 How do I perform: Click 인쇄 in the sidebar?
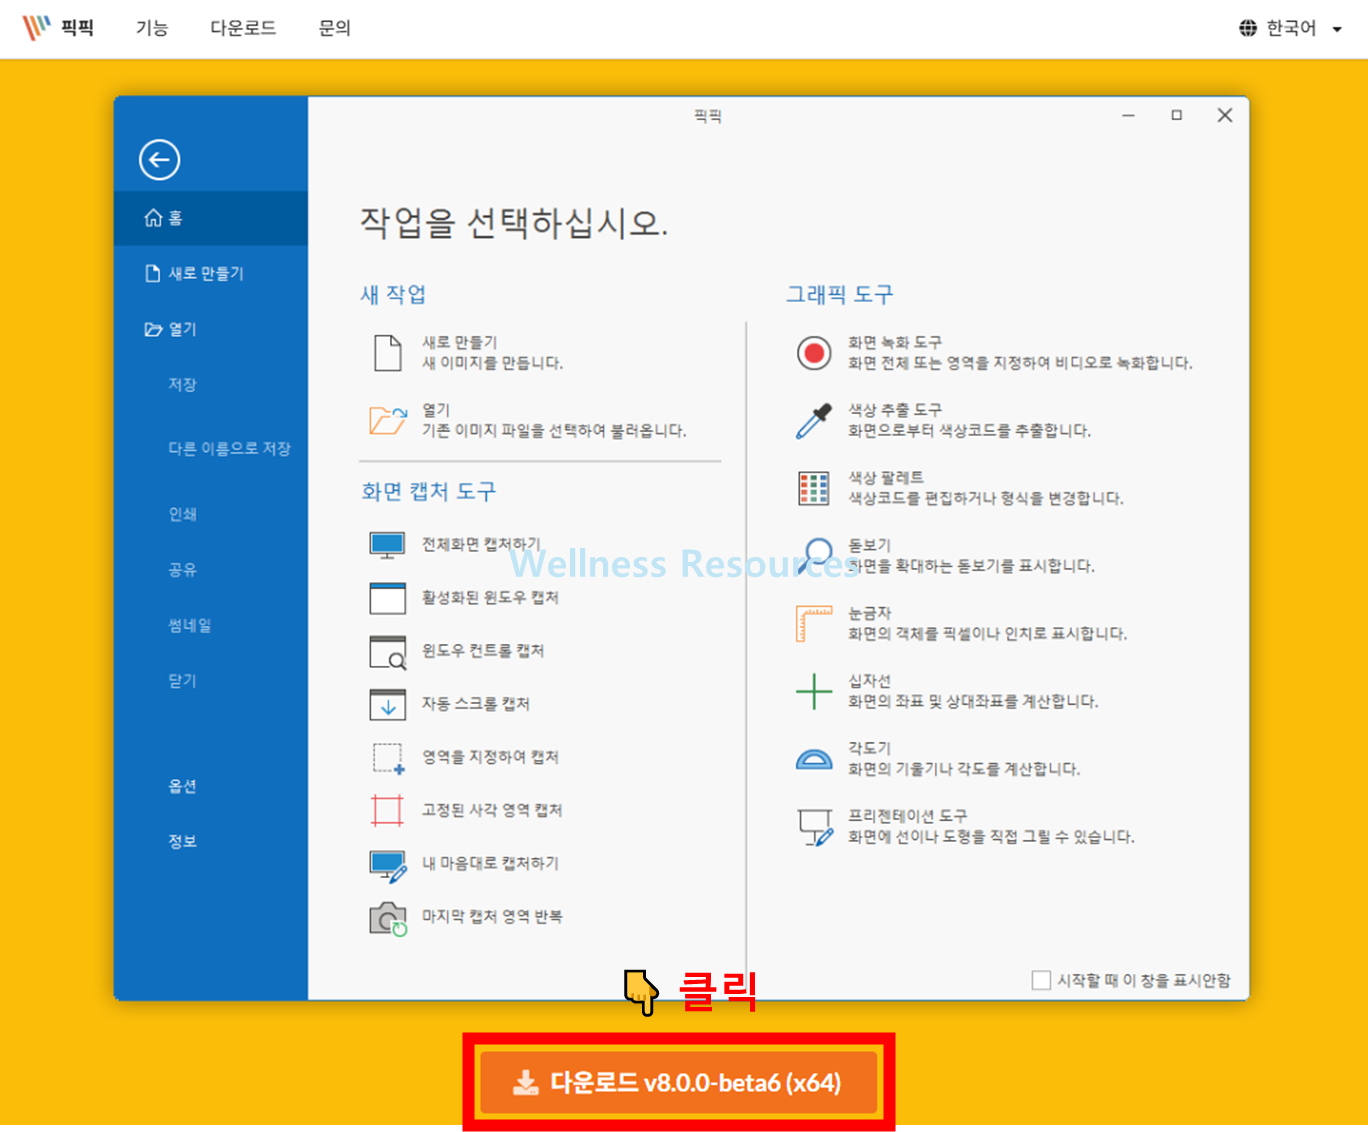click(182, 514)
